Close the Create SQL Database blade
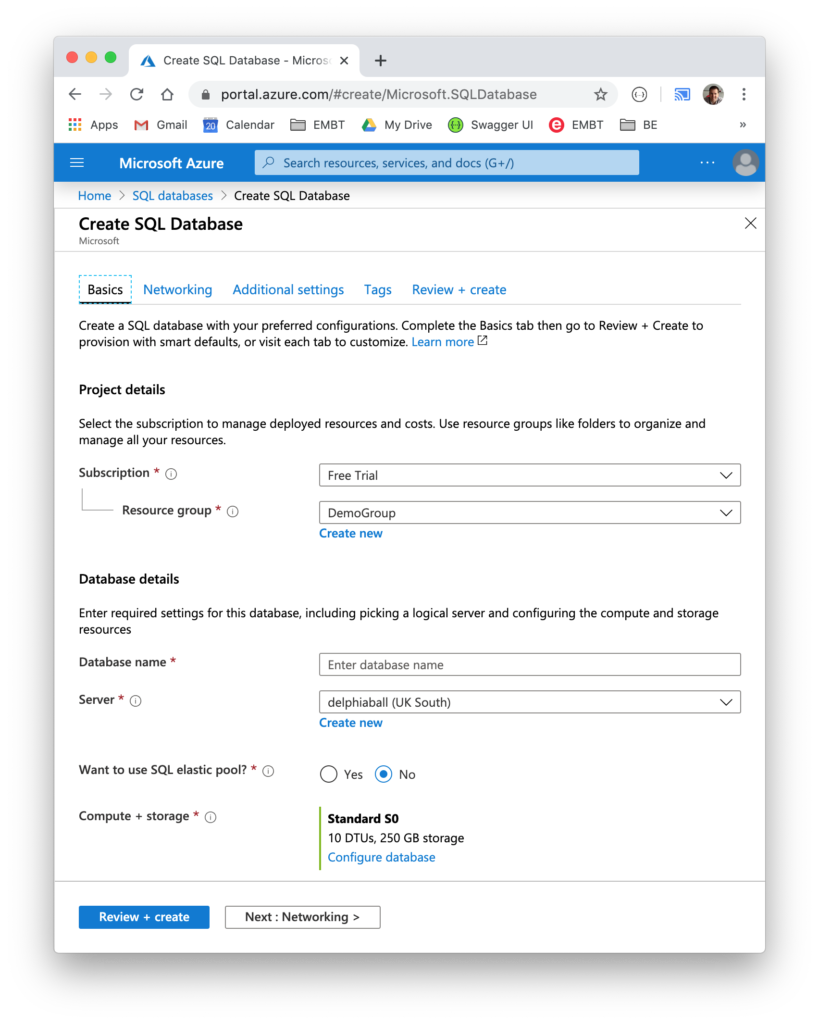The width and height of the screenshot is (819, 1024). click(x=750, y=223)
